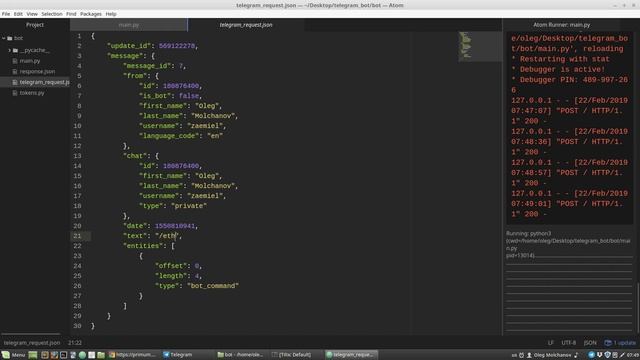Open the Find menu
Image resolution: width=640 pixels, height=360 pixels.
(x=71, y=14)
